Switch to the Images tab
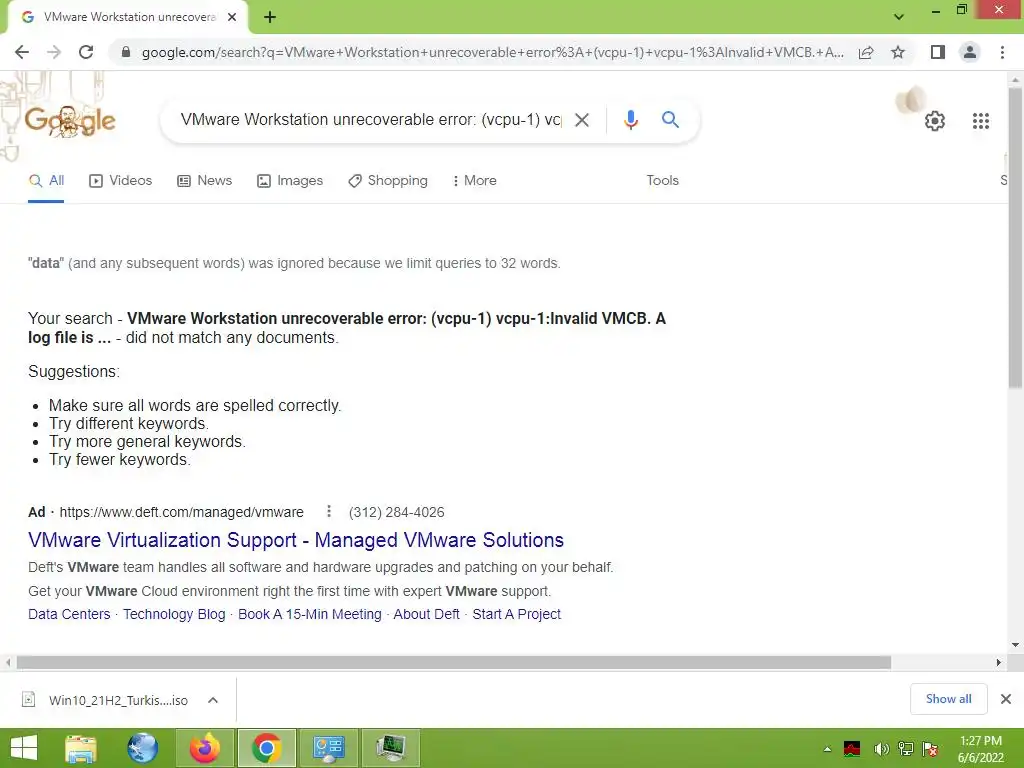The image size is (1024, 768). 290,181
